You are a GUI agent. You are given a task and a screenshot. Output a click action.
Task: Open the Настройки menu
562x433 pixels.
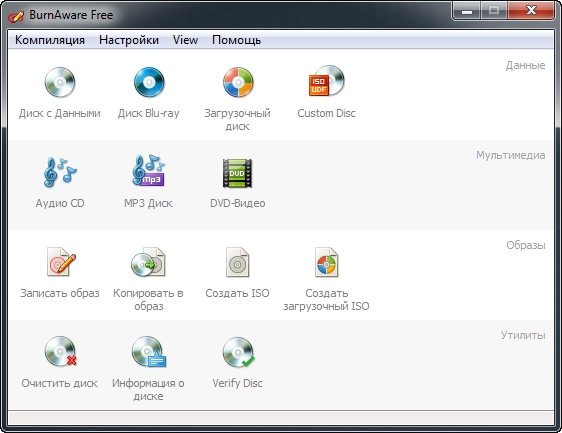pyautogui.click(x=129, y=40)
